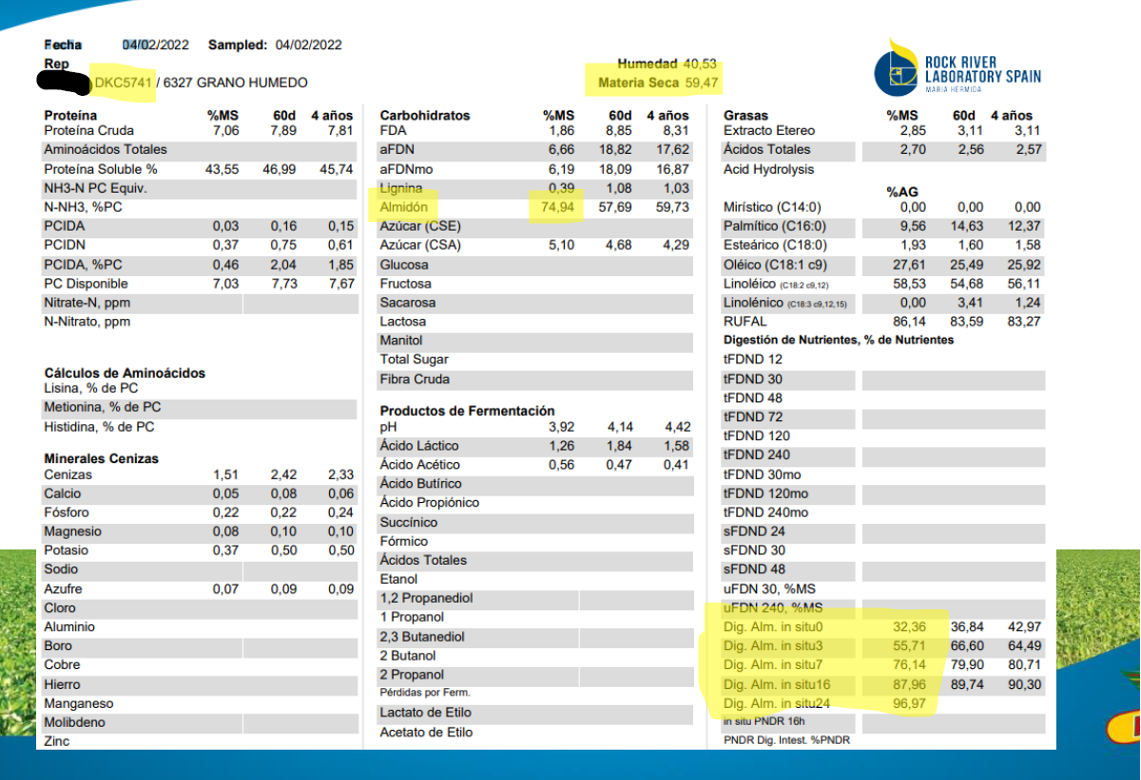This screenshot has height=780, width=1141.
Task: Select the Dig. Alm. in situ24 value 96,97
Action: (x=910, y=704)
